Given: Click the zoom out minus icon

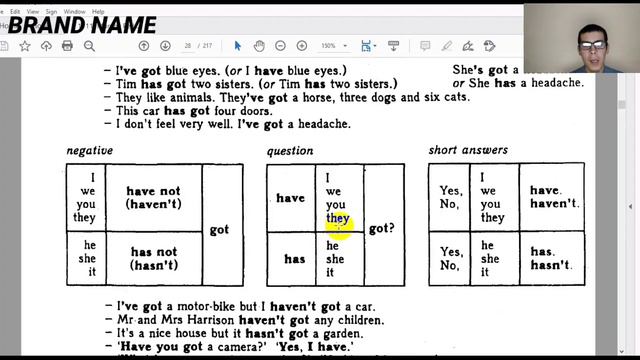Looking at the screenshot, I should tap(280, 46).
